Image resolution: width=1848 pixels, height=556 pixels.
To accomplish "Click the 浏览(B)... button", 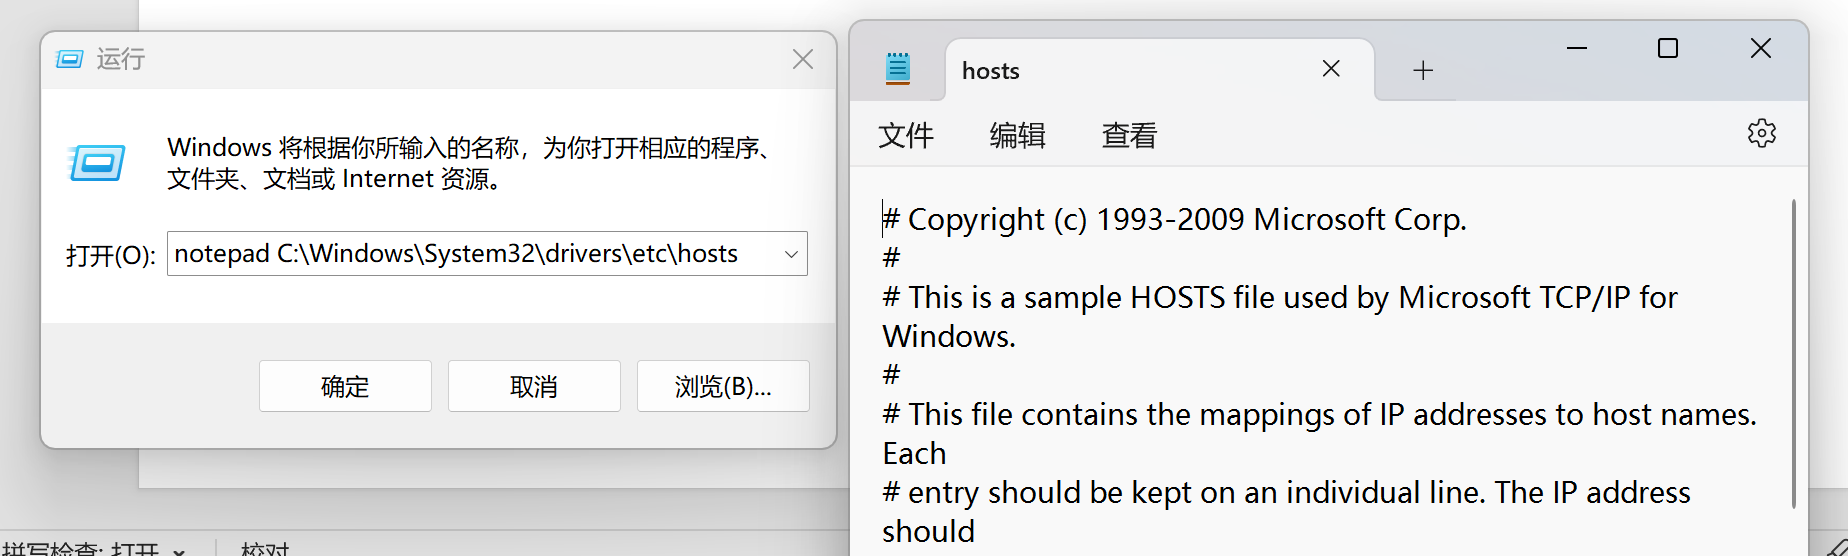I will (723, 386).
